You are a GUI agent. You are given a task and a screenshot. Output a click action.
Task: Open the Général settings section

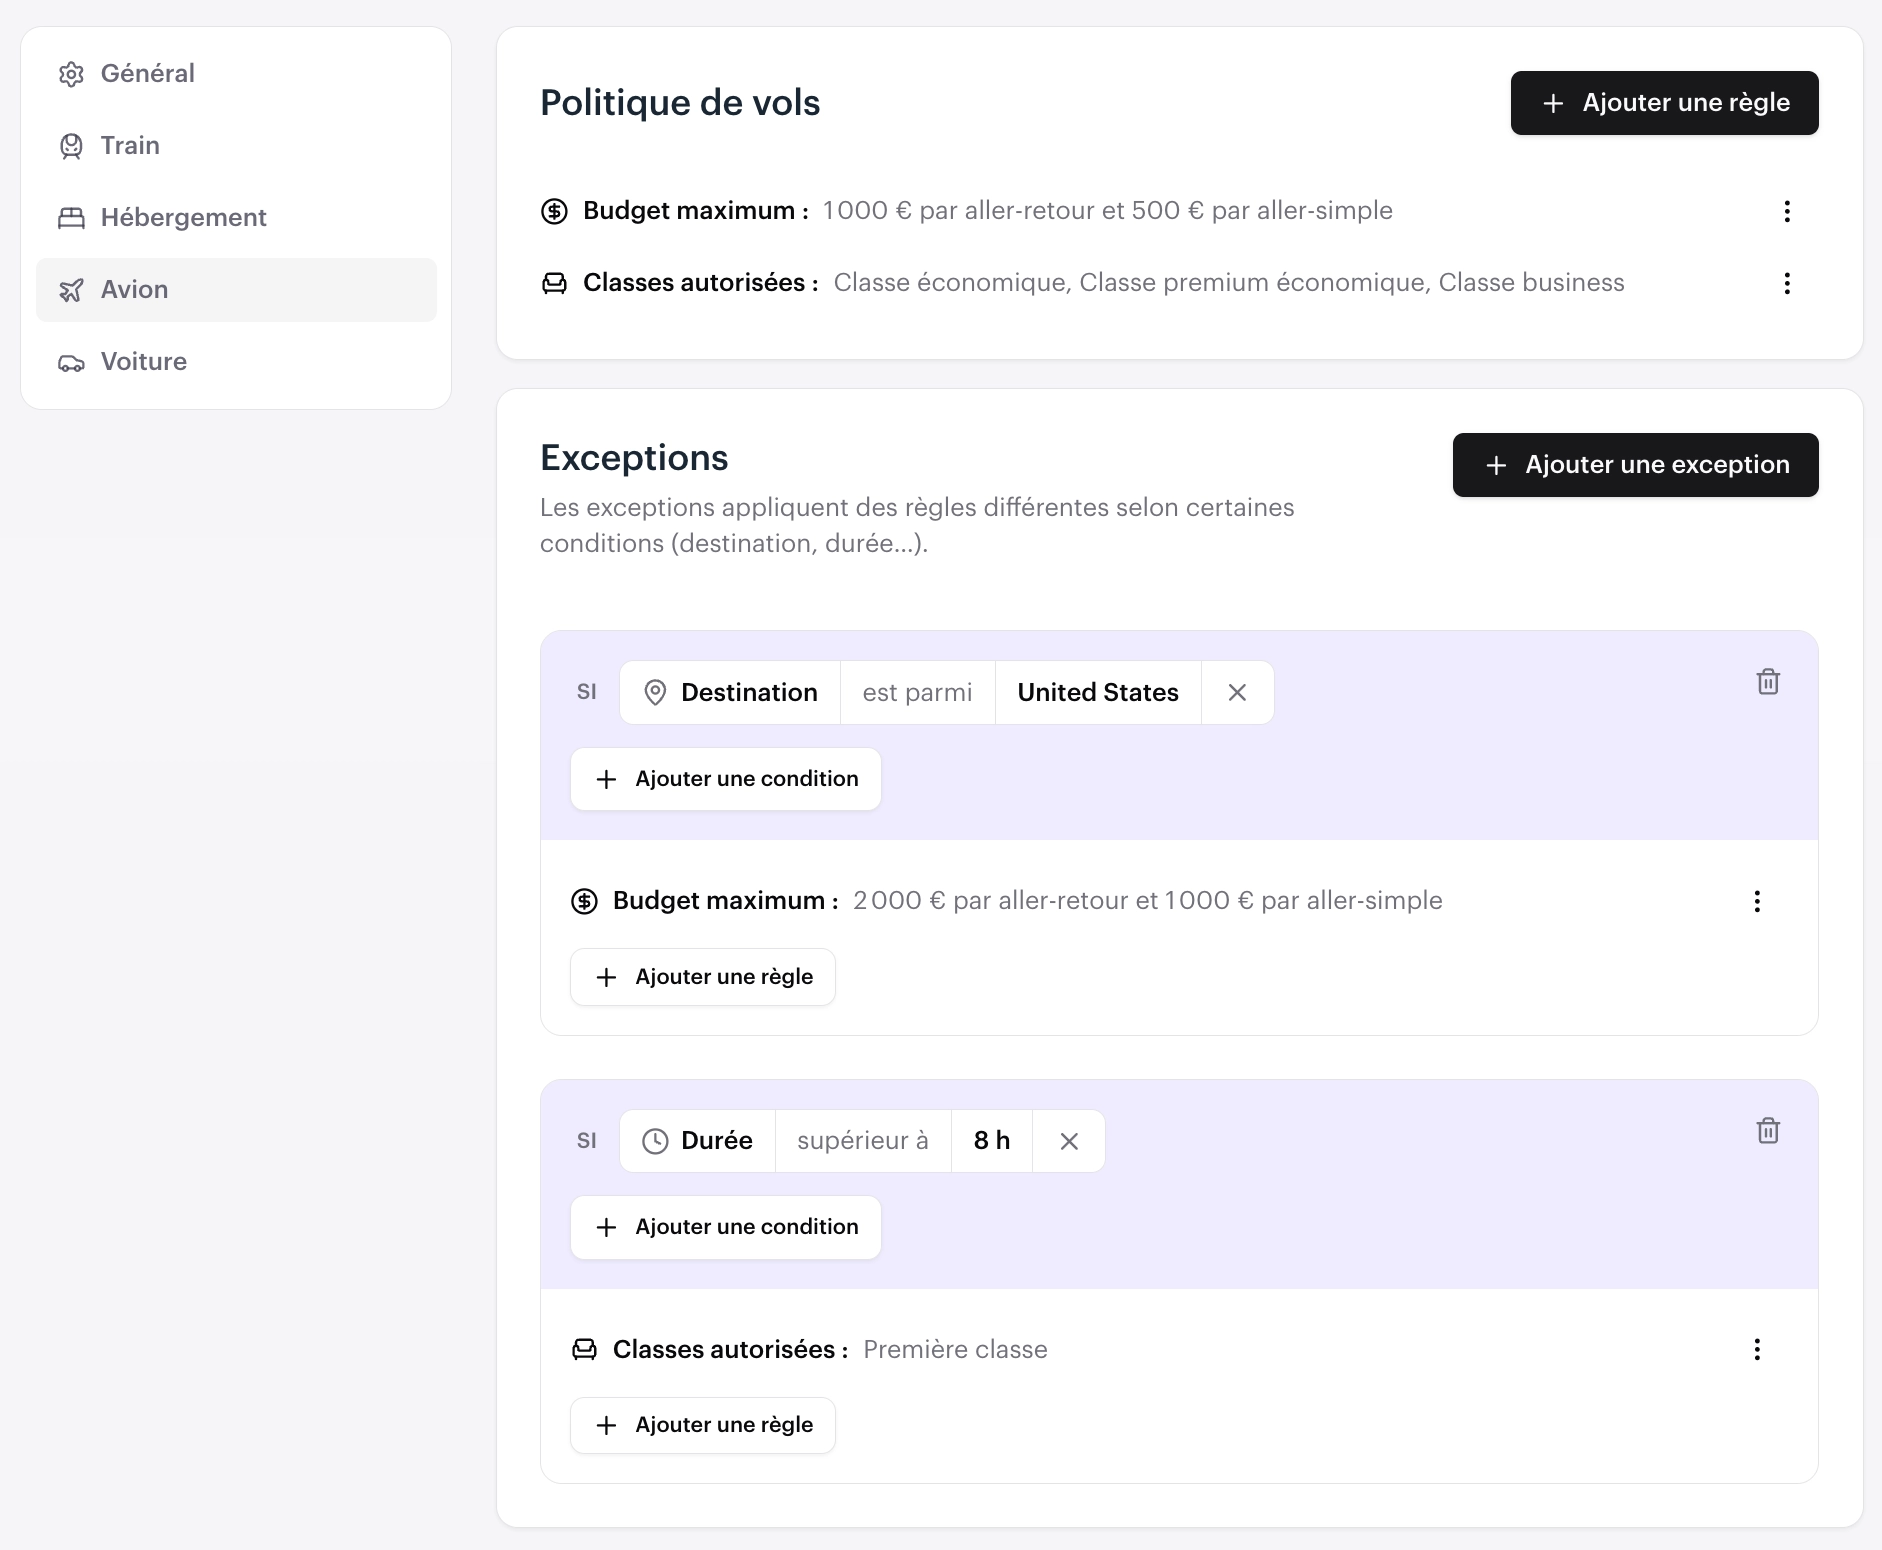pos(236,74)
